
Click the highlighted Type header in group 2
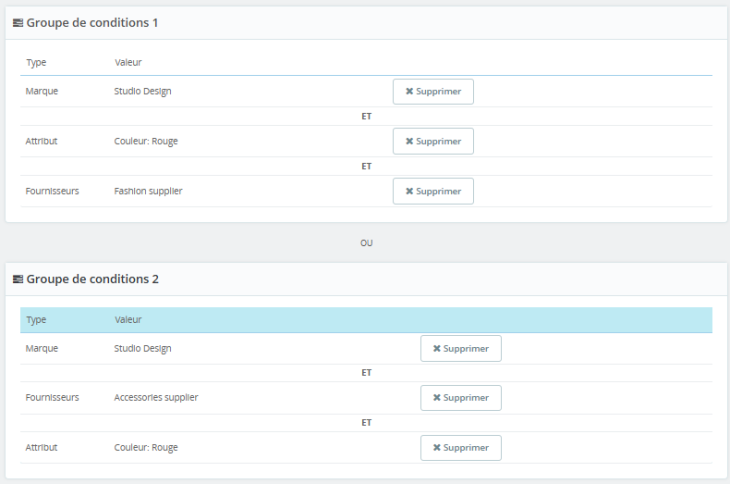(x=36, y=320)
